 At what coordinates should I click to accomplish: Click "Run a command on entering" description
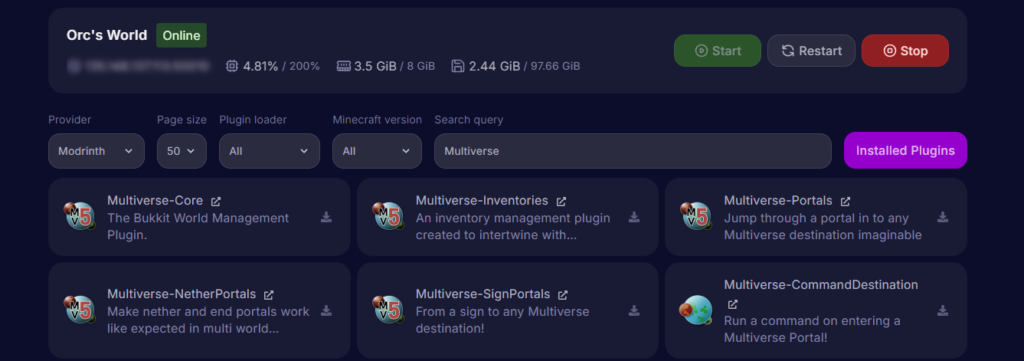812,330
